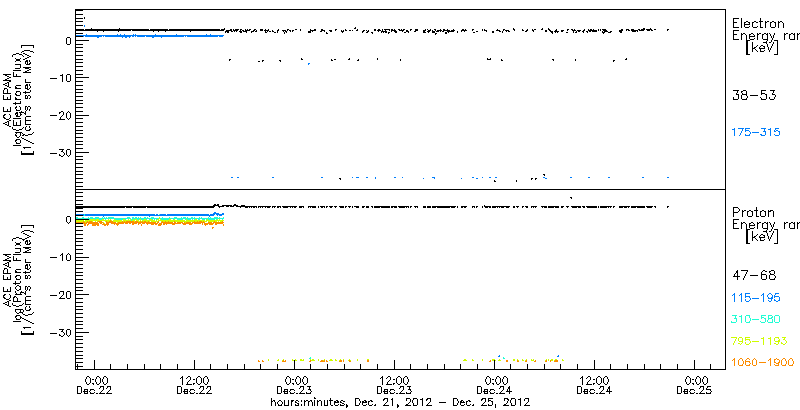The image size is (800, 410).
Task: Click the blue '115-195' proton legend label
Action: click(x=756, y=298)
